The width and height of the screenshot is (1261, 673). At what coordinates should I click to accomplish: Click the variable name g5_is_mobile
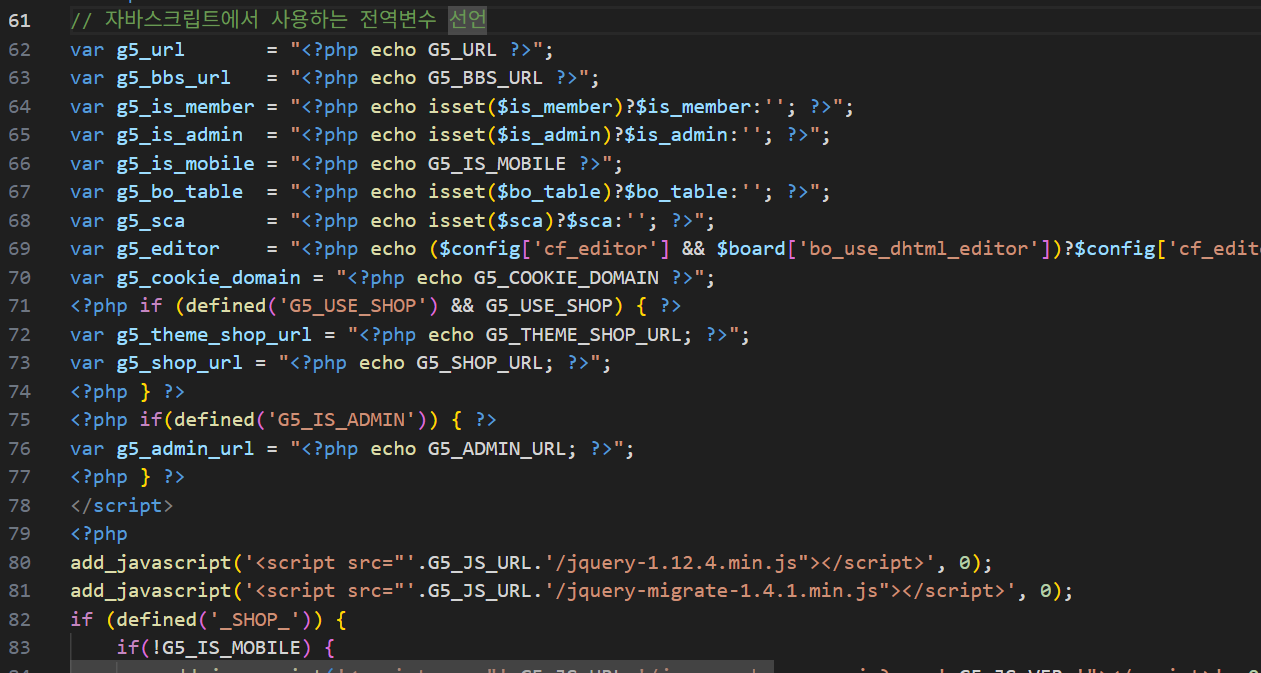185,163
